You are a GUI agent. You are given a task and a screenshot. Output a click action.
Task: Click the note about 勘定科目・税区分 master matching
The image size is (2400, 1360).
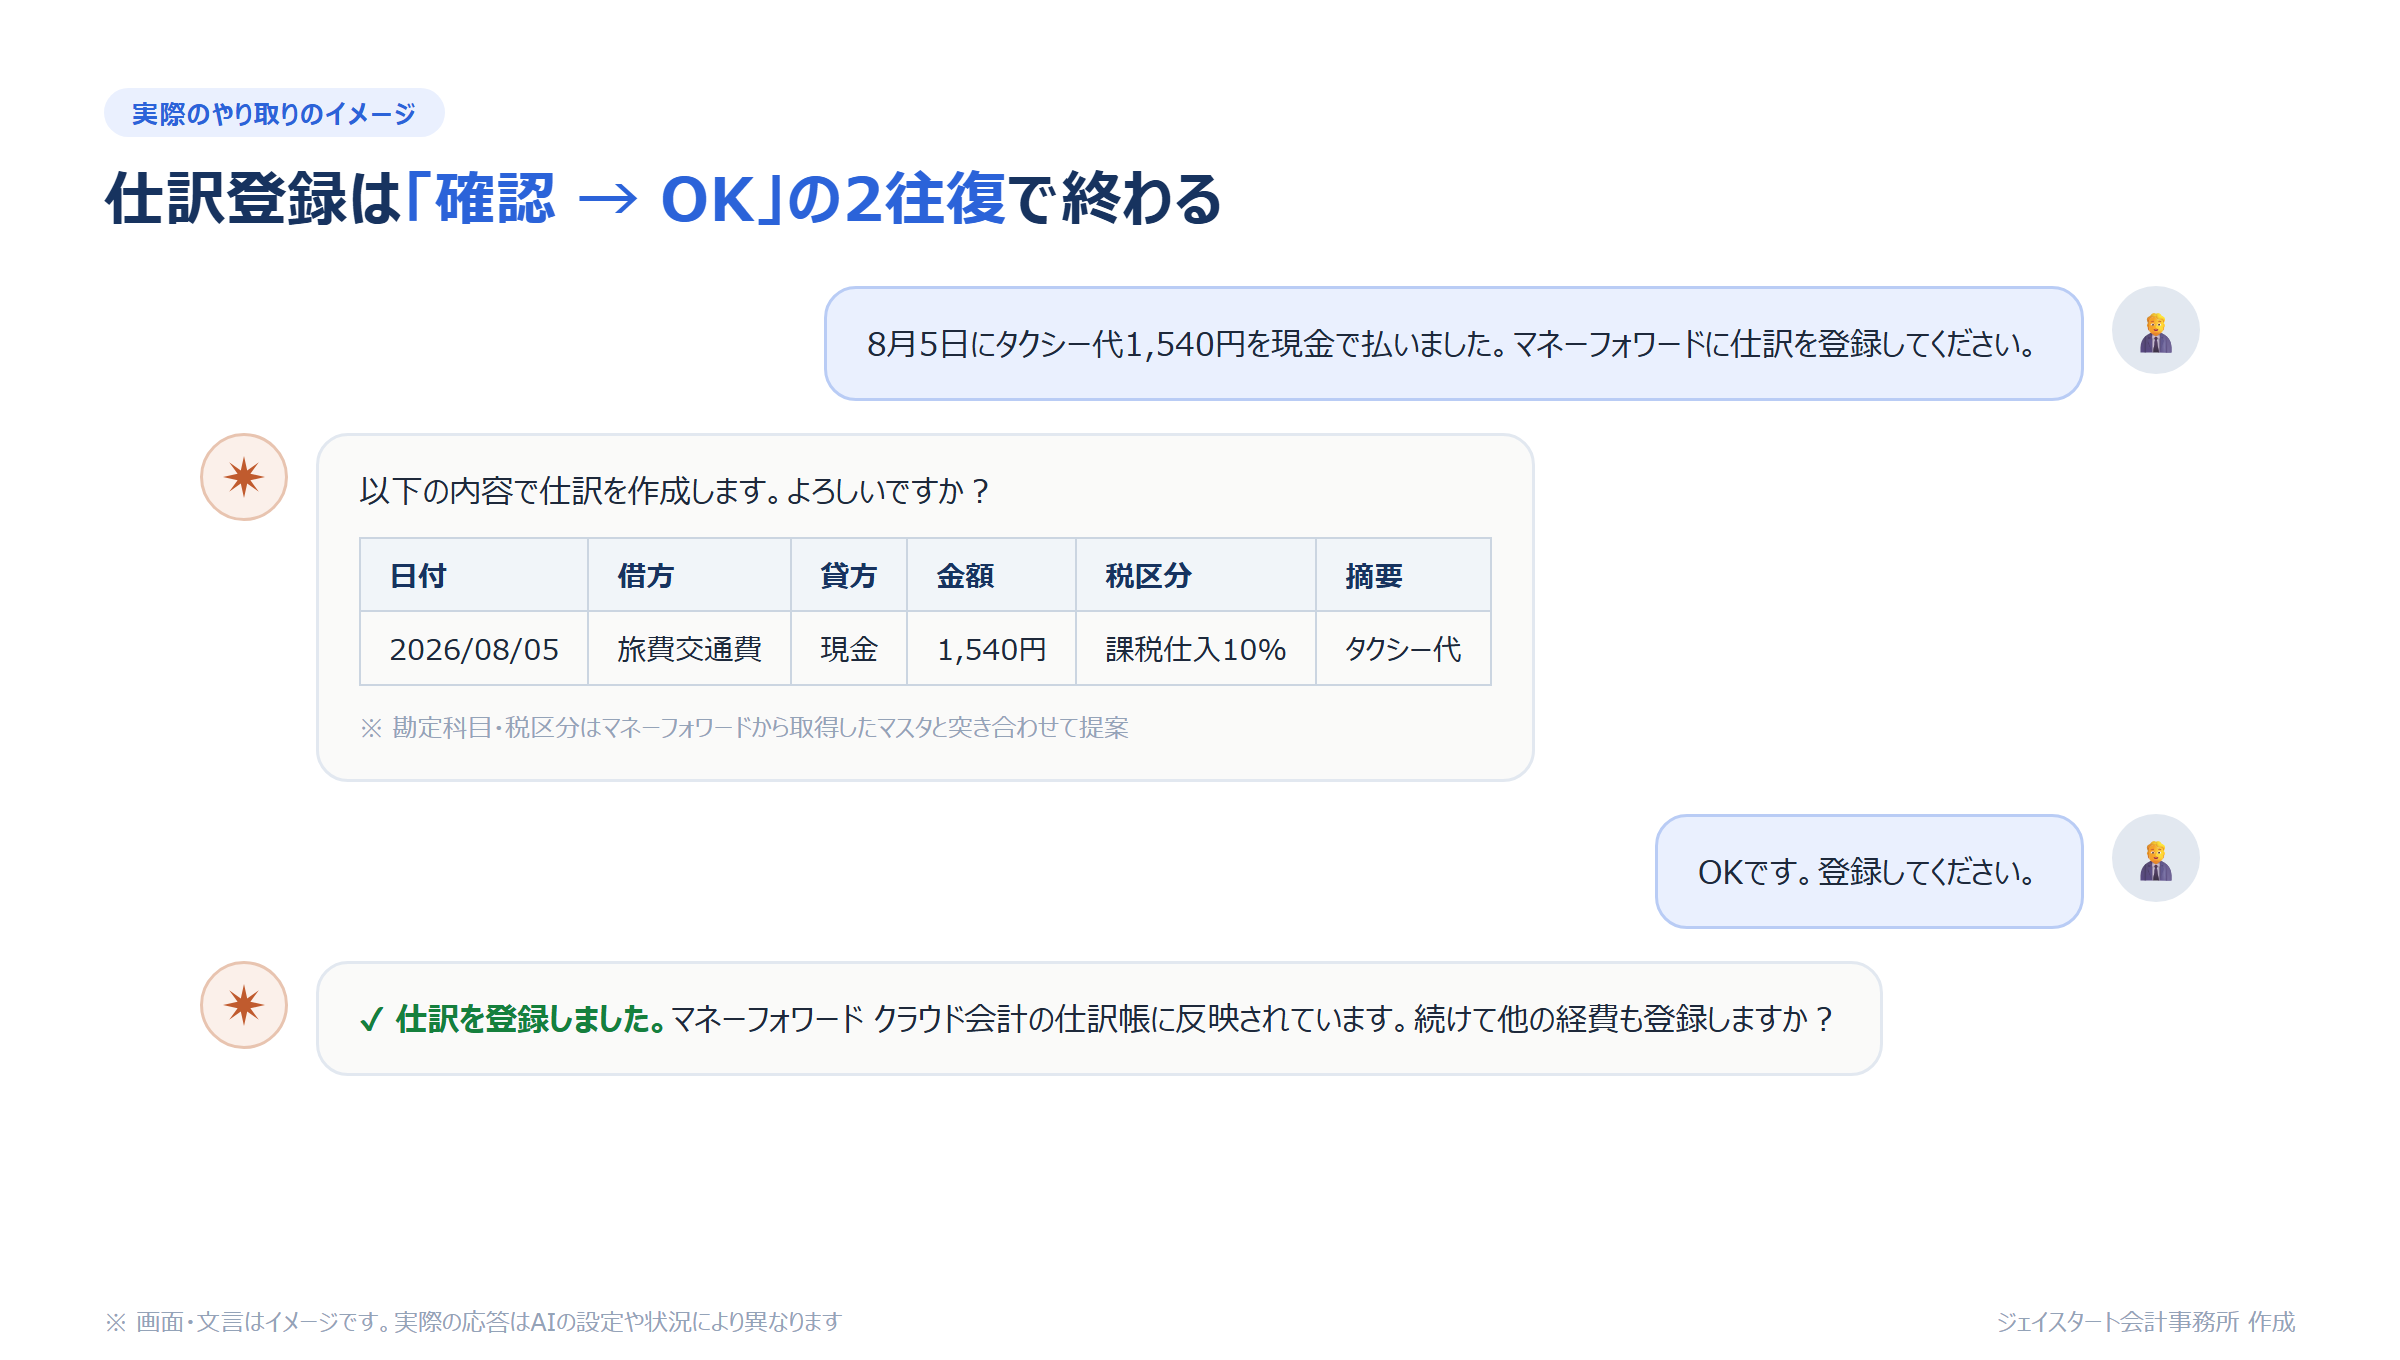(x=744, y=727)
